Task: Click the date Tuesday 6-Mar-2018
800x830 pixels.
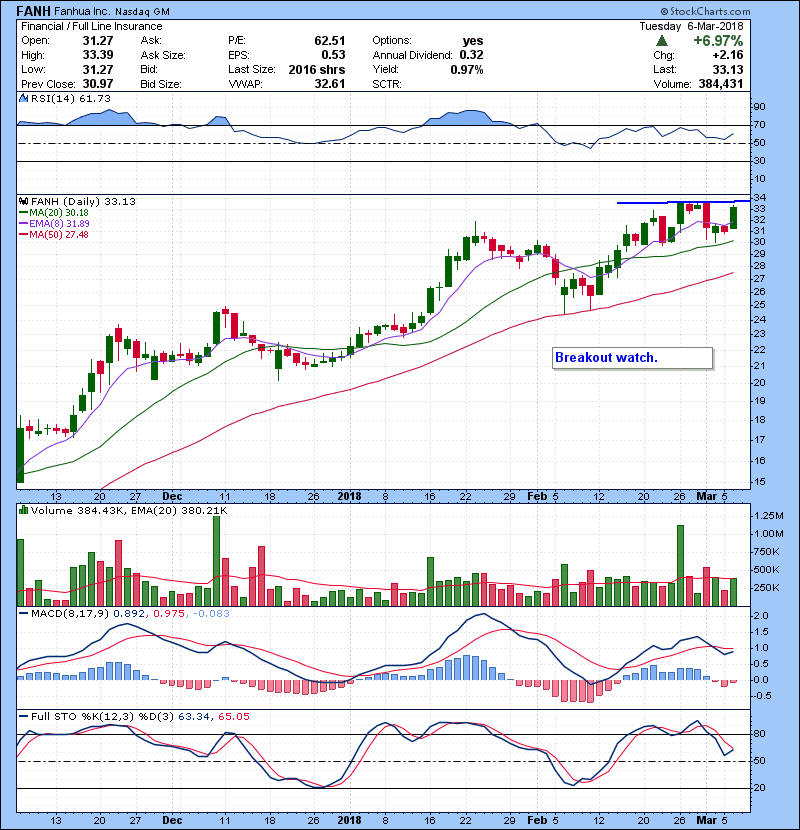Action: 691,26
